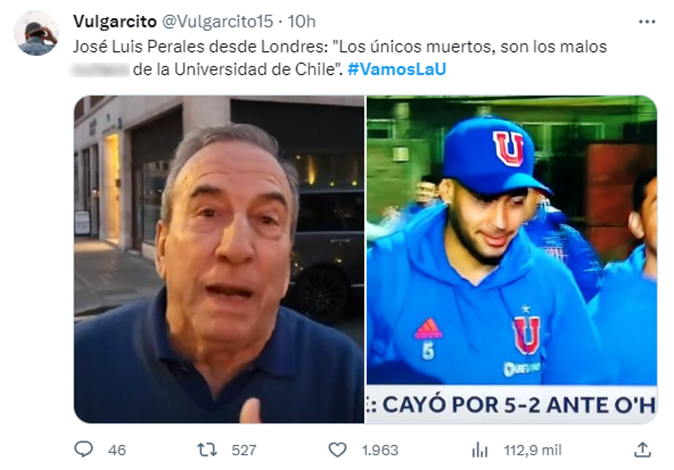Click the 46 replies count
Viewport: 674px width, 470px height.
(x=117, y=450)
